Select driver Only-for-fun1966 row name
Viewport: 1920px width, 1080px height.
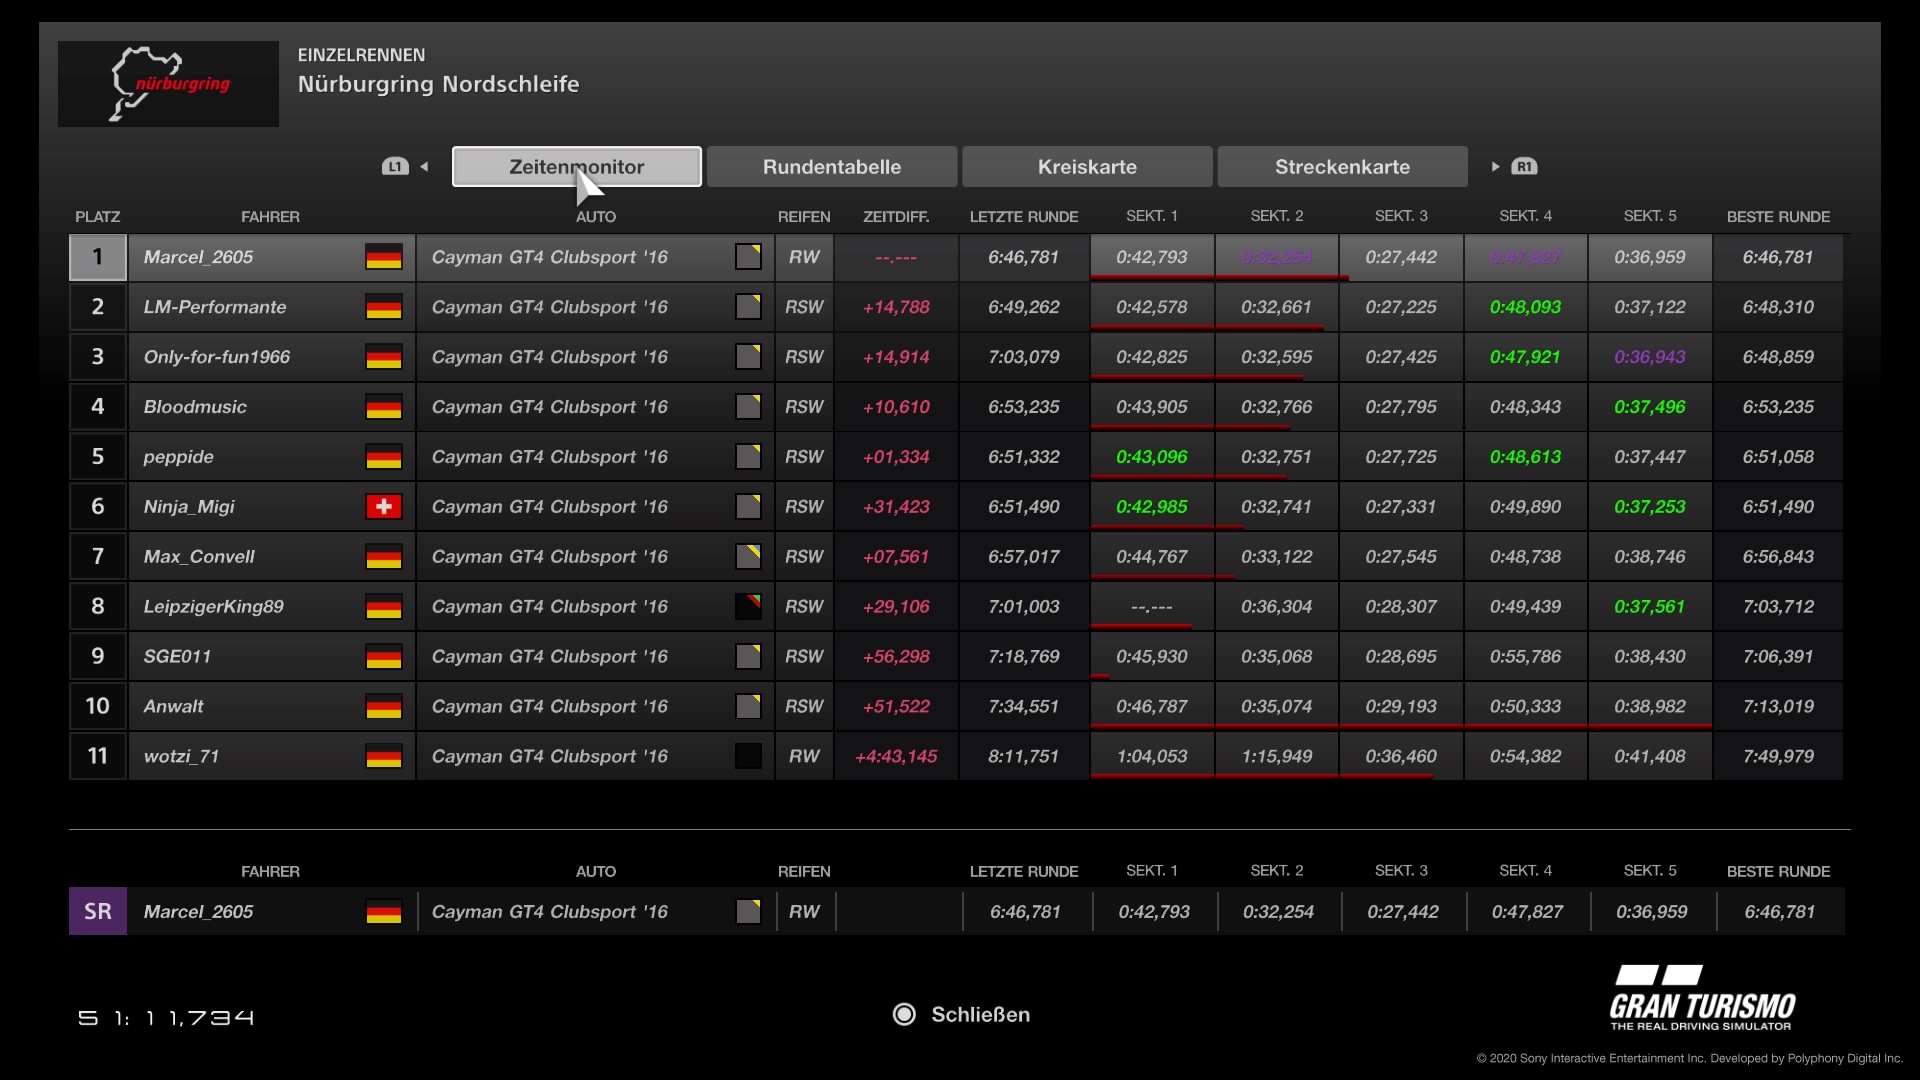(217, 357)
